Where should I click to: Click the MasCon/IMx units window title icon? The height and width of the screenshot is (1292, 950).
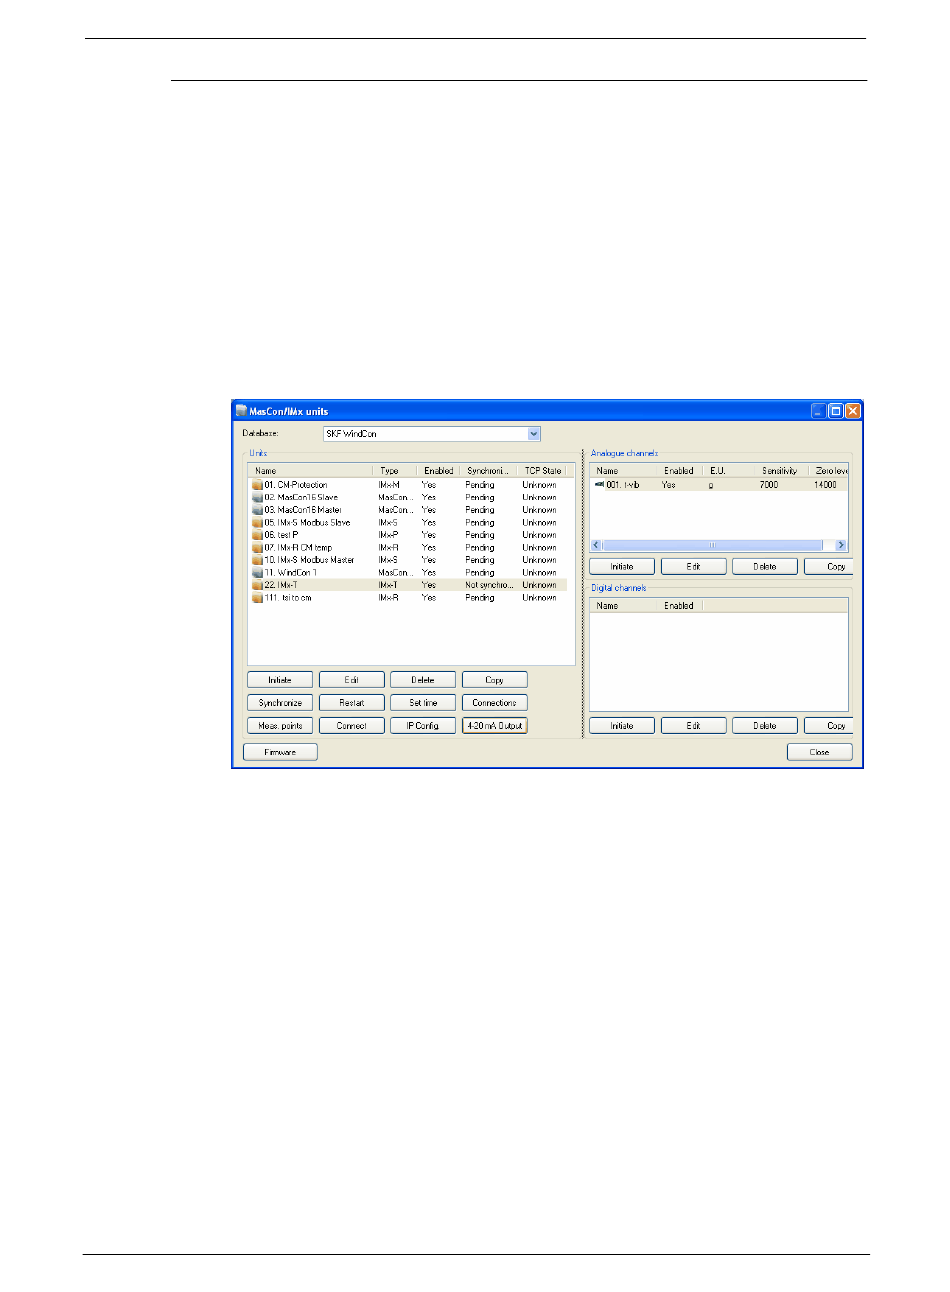pos(241,411)
